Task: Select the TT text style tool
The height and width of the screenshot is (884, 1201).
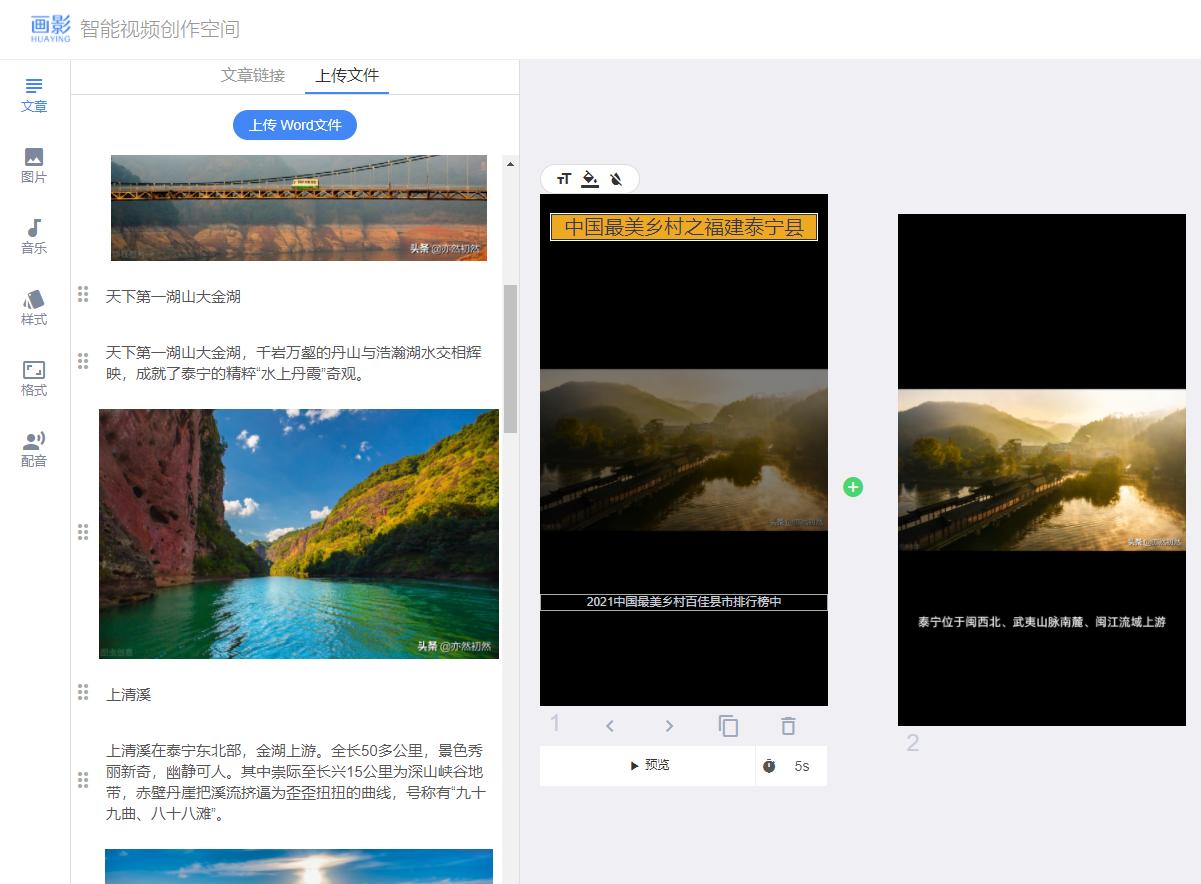Action: coord(562,178)
